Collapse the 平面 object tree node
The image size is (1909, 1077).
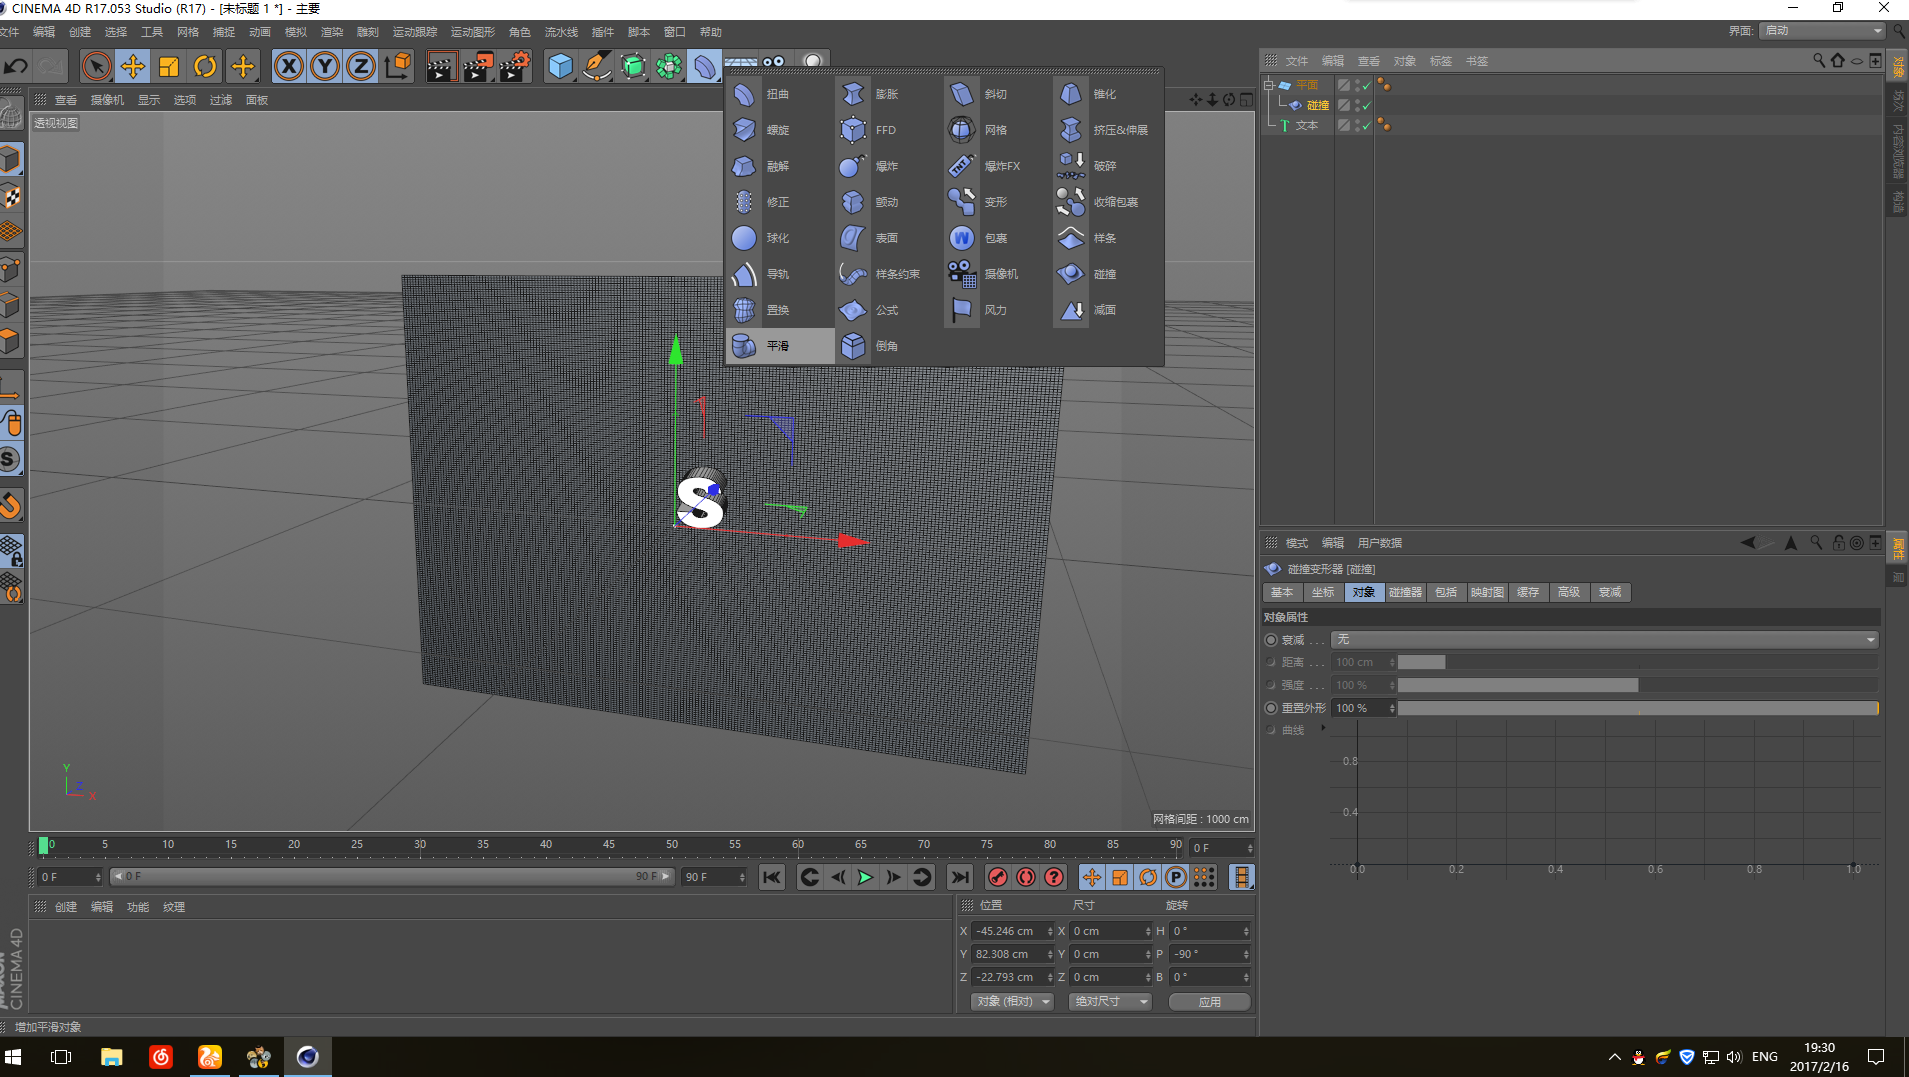click(1269, 85)
